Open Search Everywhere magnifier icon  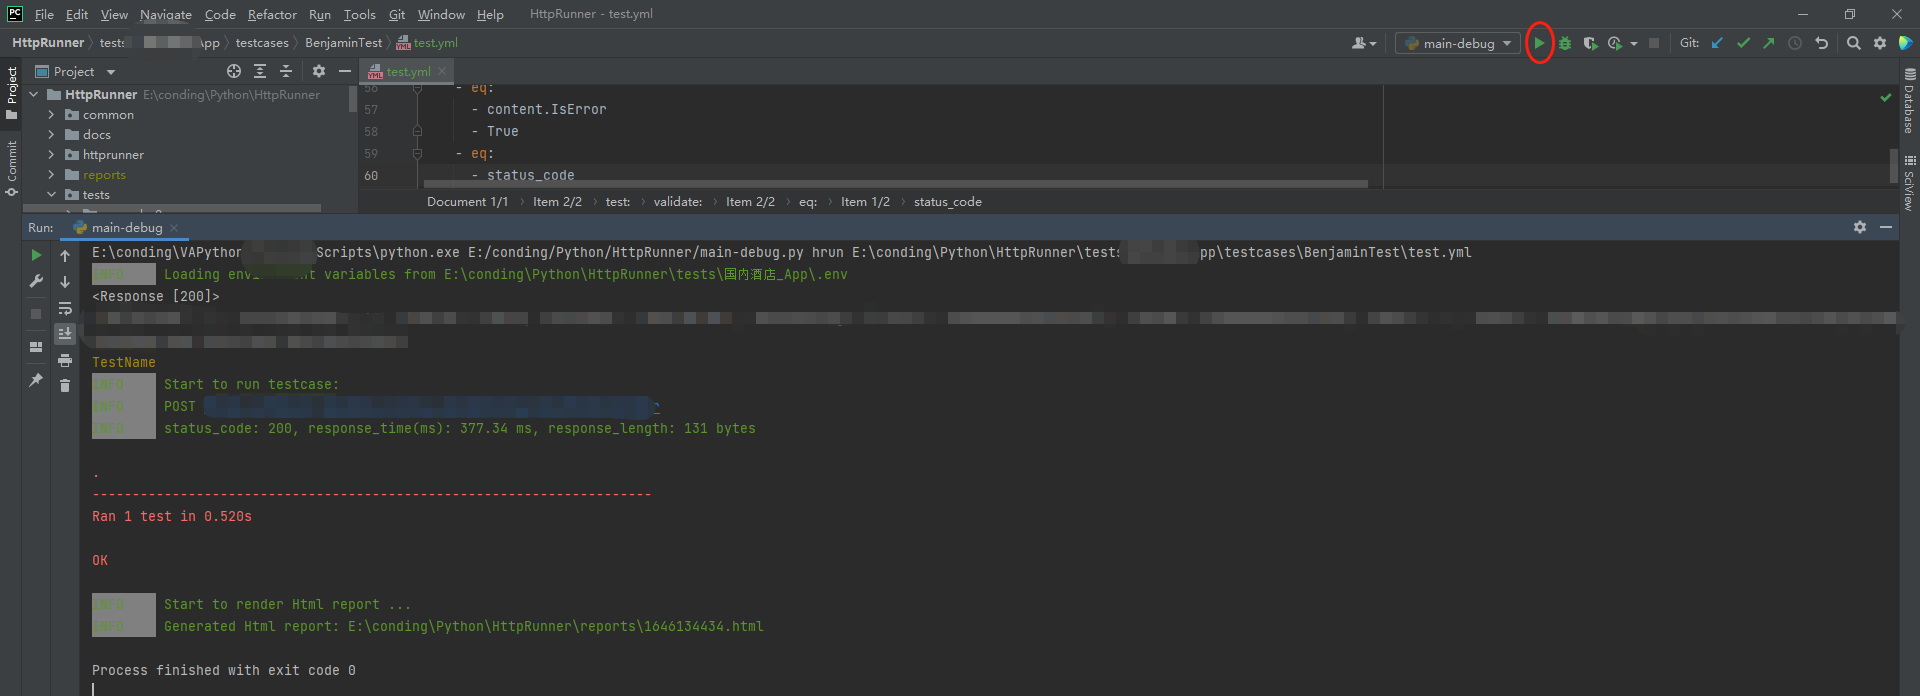click(x=1854, y=43)
